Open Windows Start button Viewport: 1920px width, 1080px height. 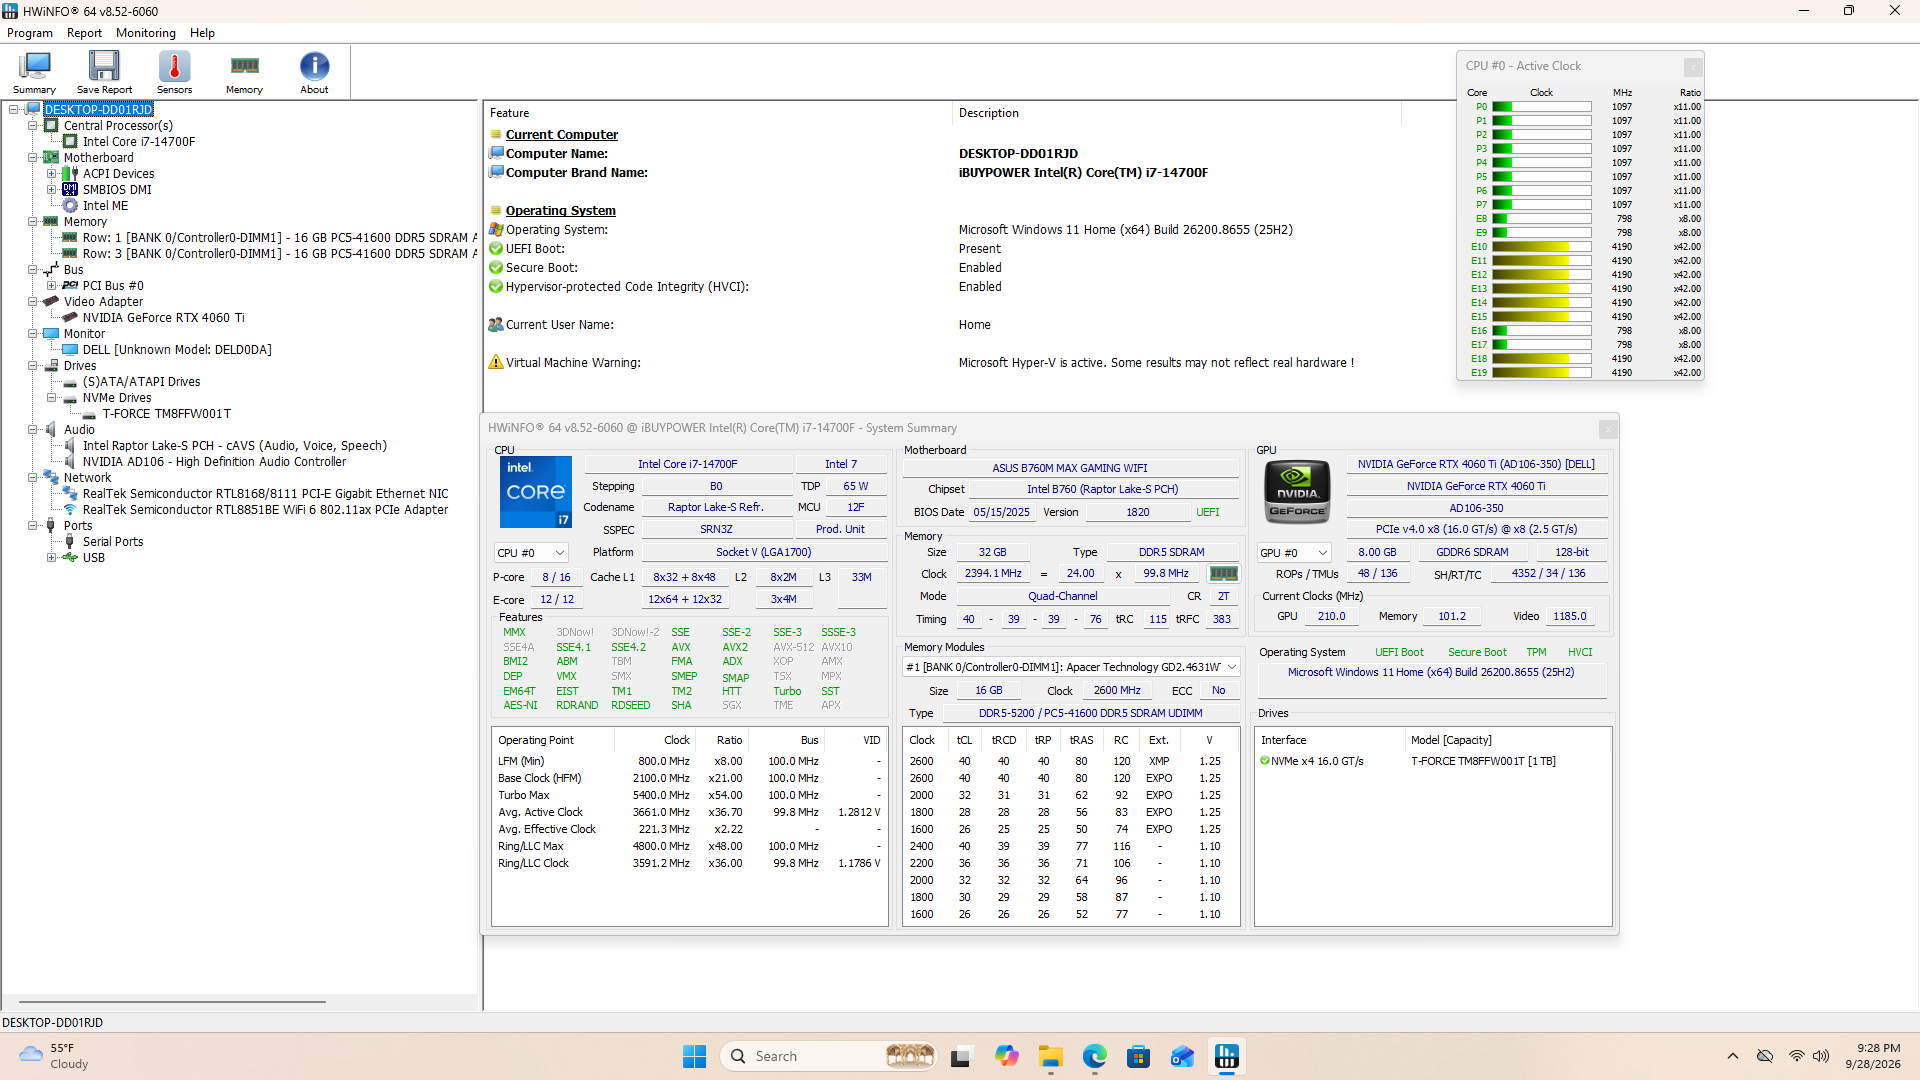click(x=694, y=1056)
